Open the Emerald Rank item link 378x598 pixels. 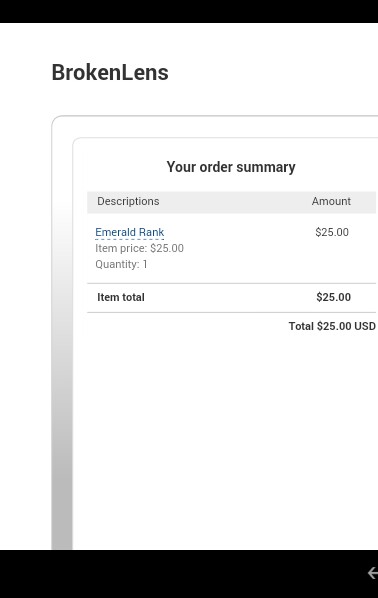click(130, 232)
